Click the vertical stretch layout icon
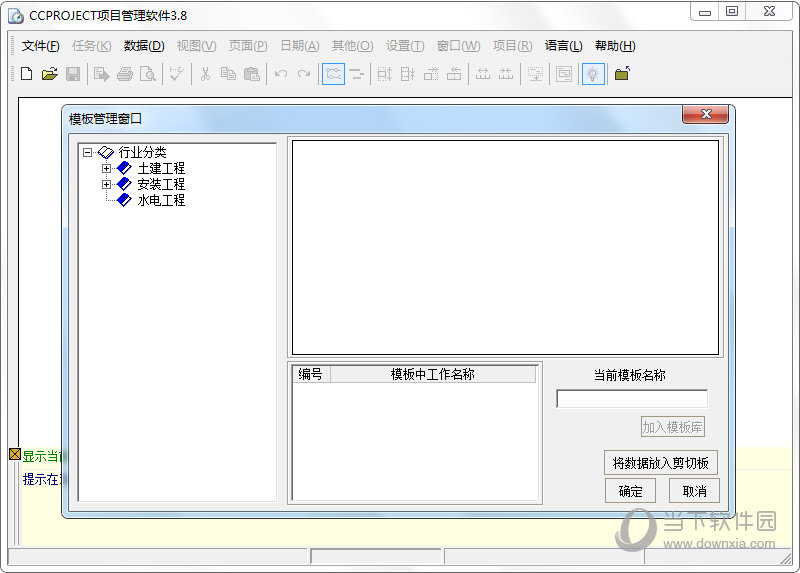The height and width of the screenshot is (573, 800). click(x=385, y=74)
